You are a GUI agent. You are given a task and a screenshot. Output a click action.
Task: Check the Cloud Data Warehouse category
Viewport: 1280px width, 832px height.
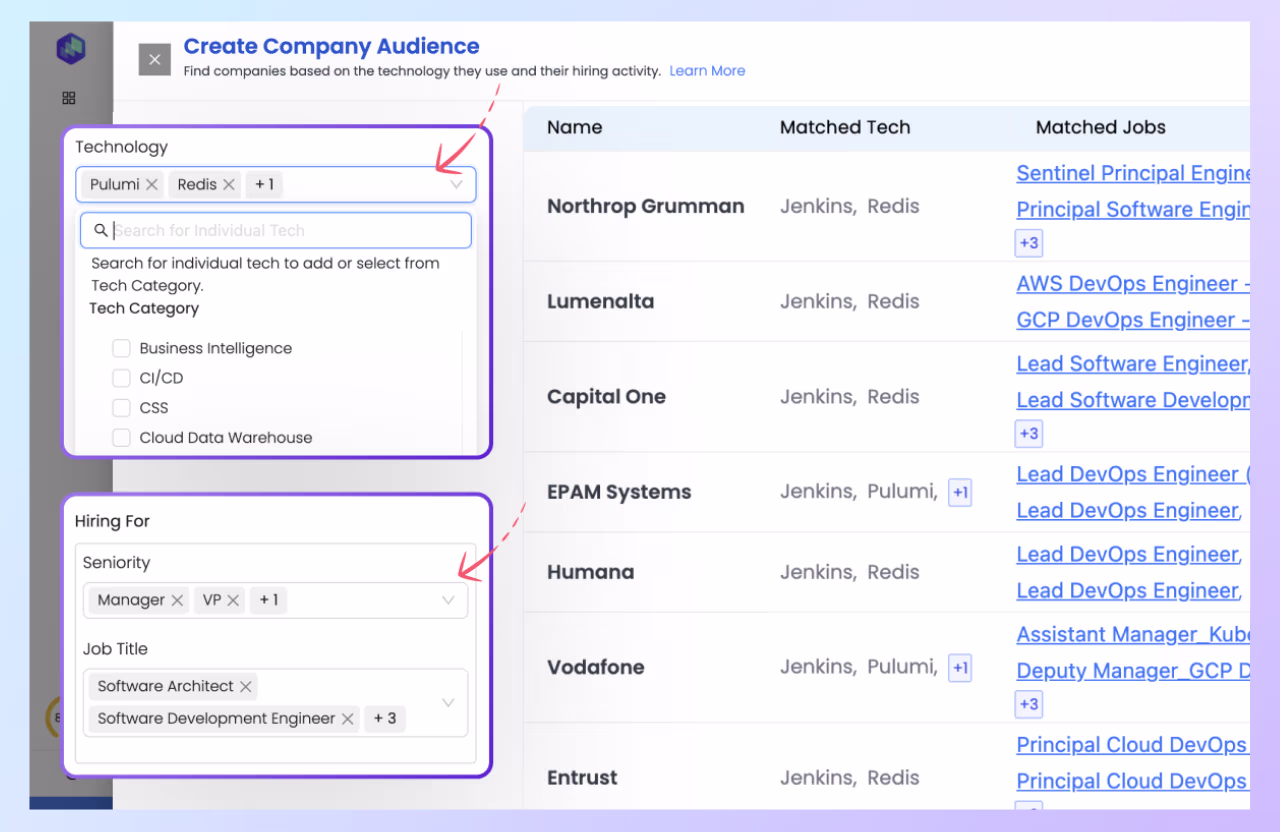[121, 437]
